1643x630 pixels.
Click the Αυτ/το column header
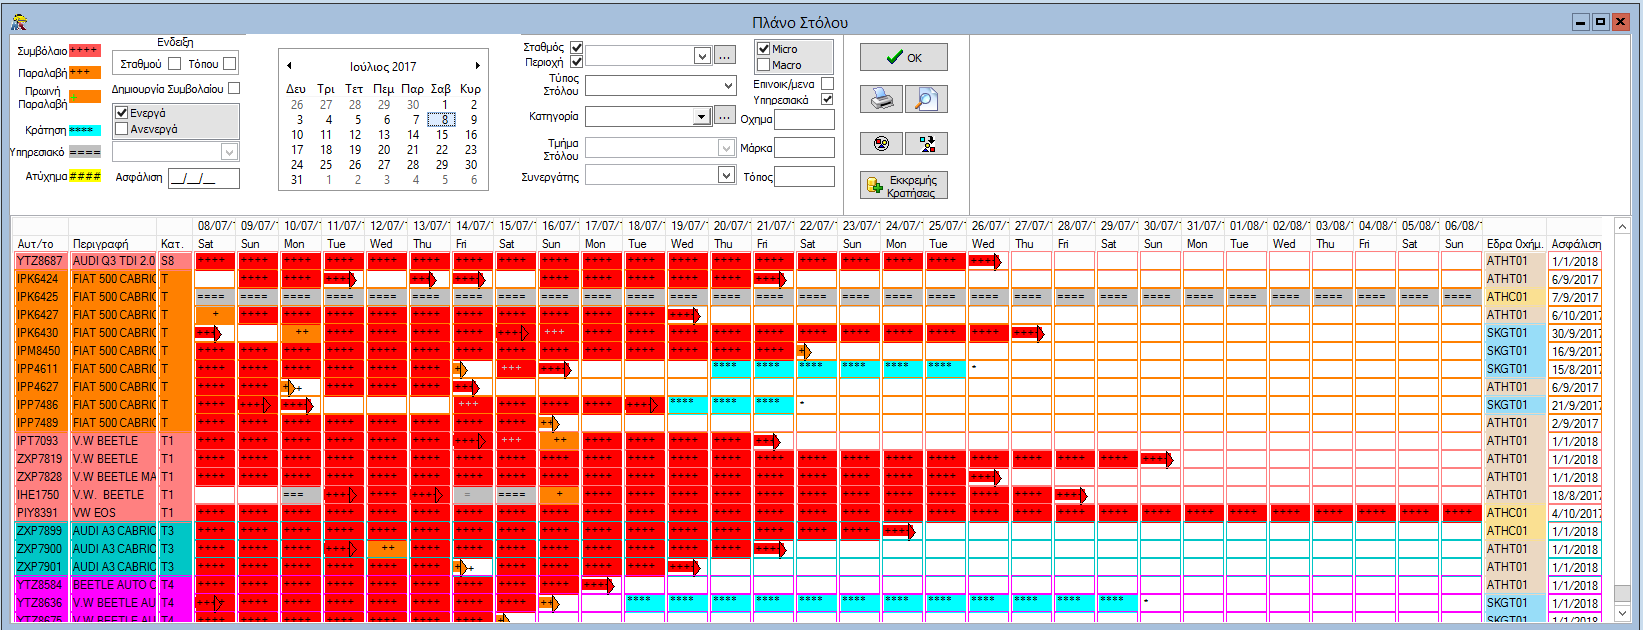pos(40,244)
